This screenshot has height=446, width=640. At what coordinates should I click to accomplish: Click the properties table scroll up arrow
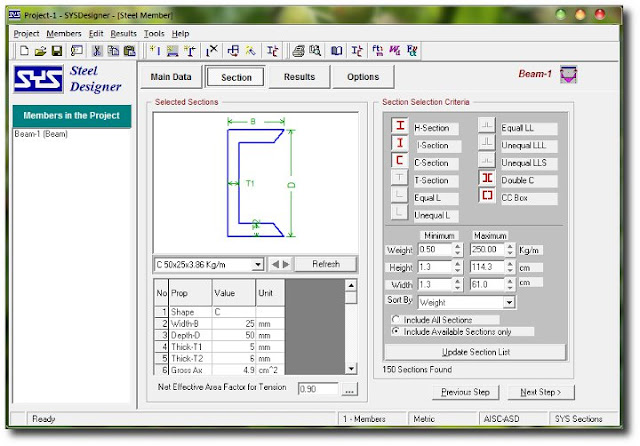(x=351, y=285)
